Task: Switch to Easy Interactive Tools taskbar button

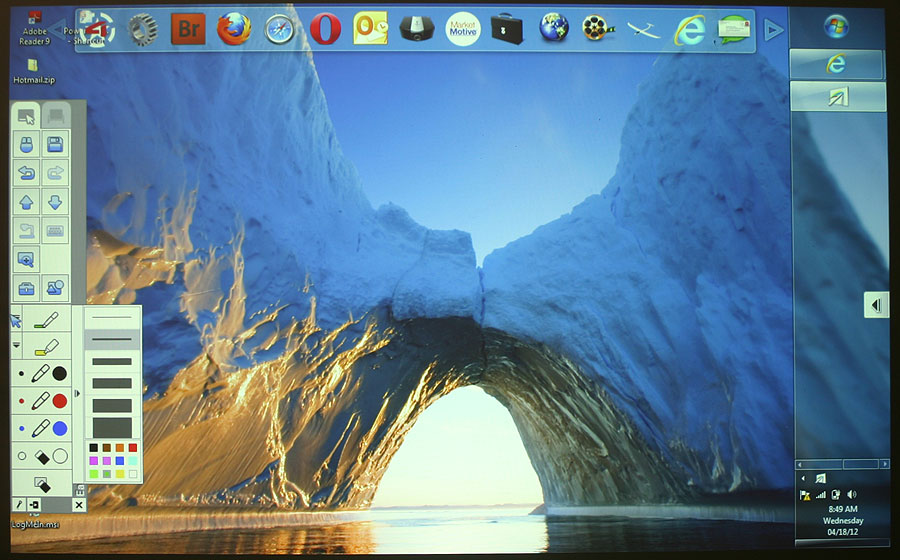Action: pos(837,96)
